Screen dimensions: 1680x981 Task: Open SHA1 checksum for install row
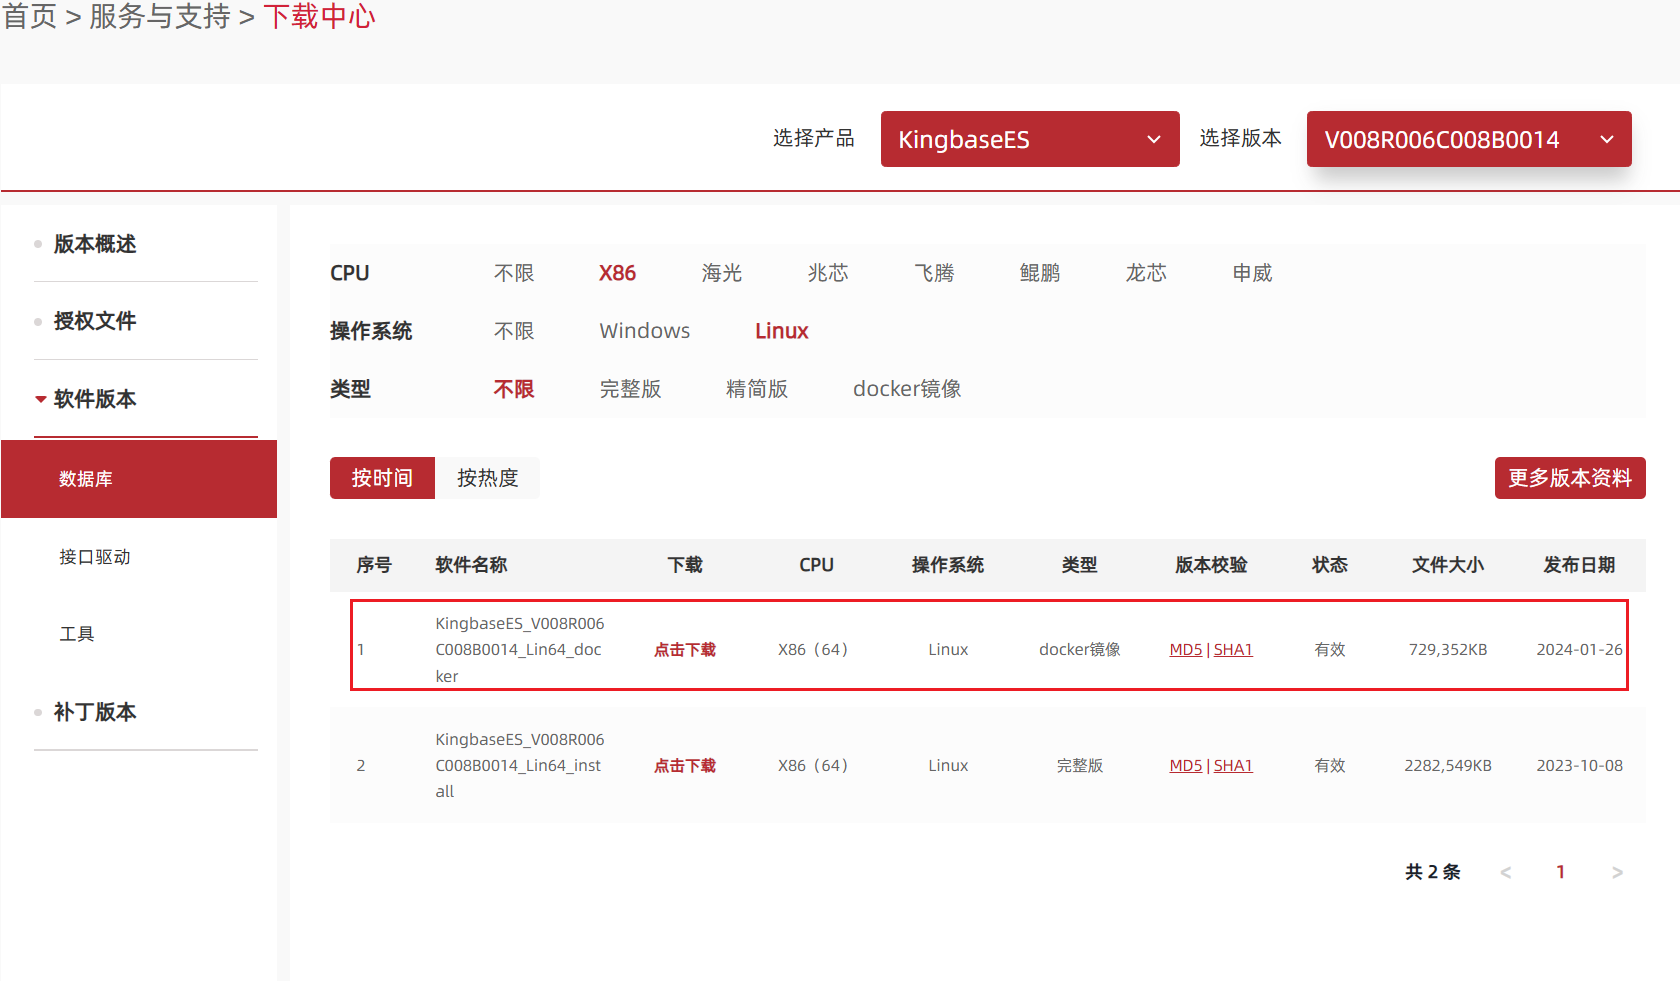coord(1233,766)
